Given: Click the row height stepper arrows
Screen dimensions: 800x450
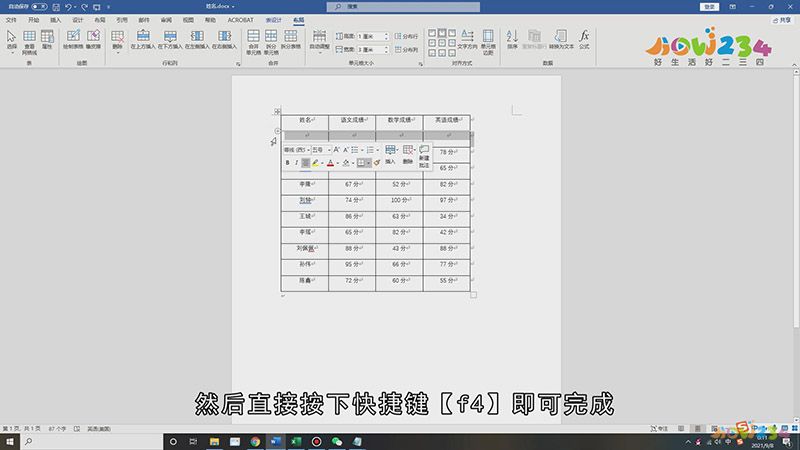Looking at the screenshot, I should coord(386,36).
